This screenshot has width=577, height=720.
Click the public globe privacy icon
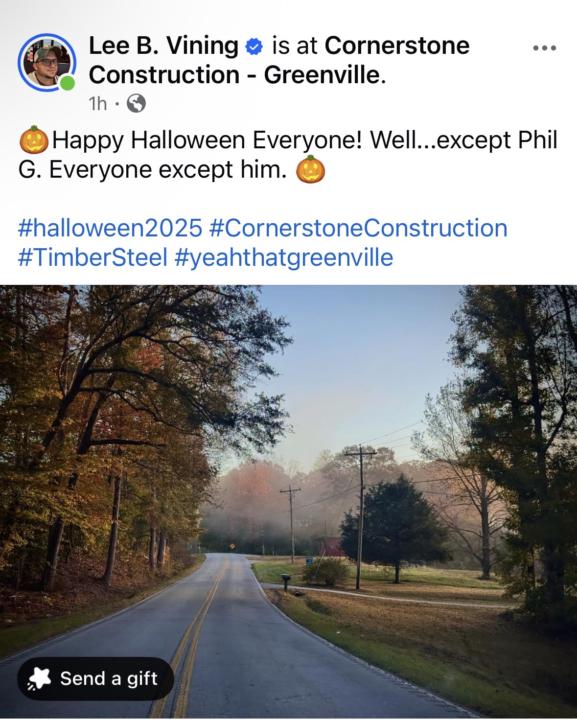click(136, 103)
